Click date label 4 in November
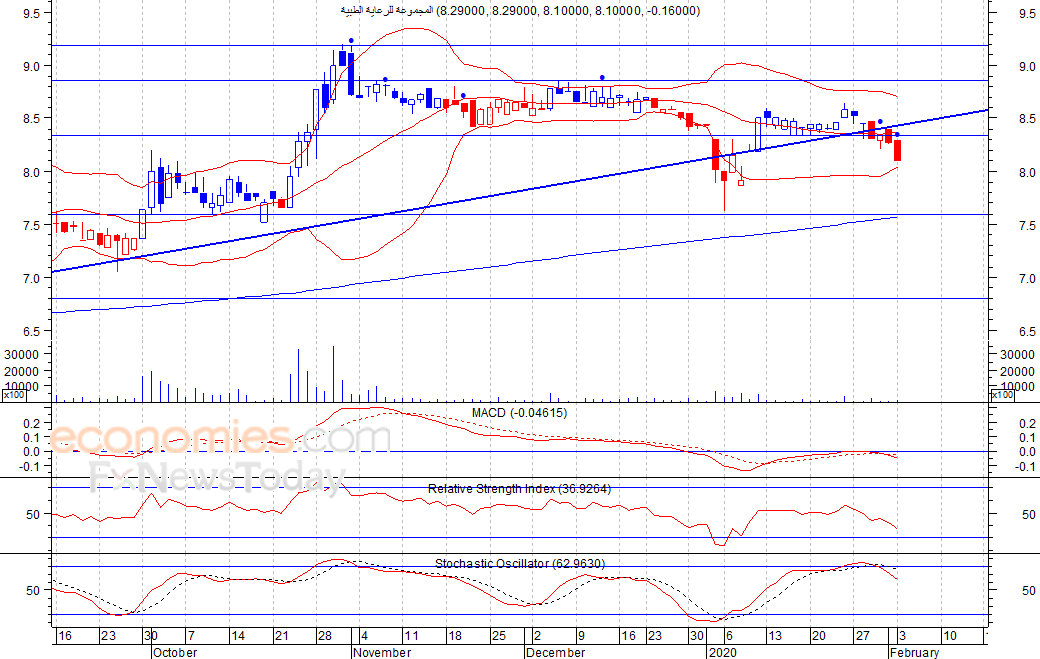Screen dimensions: 1040x659 pos(364,636)
